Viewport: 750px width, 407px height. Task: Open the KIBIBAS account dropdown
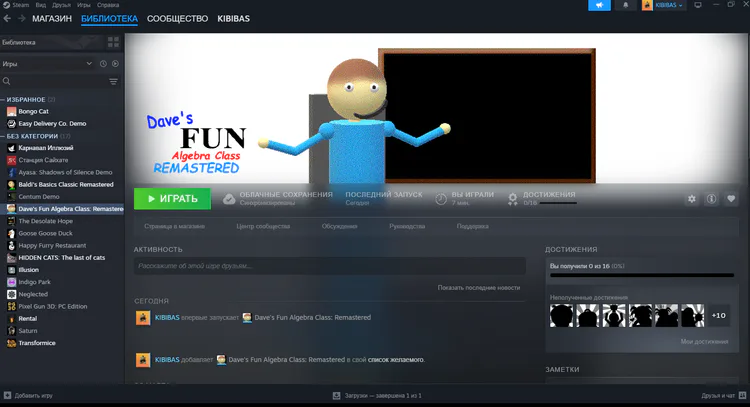[x=663, y=5]
